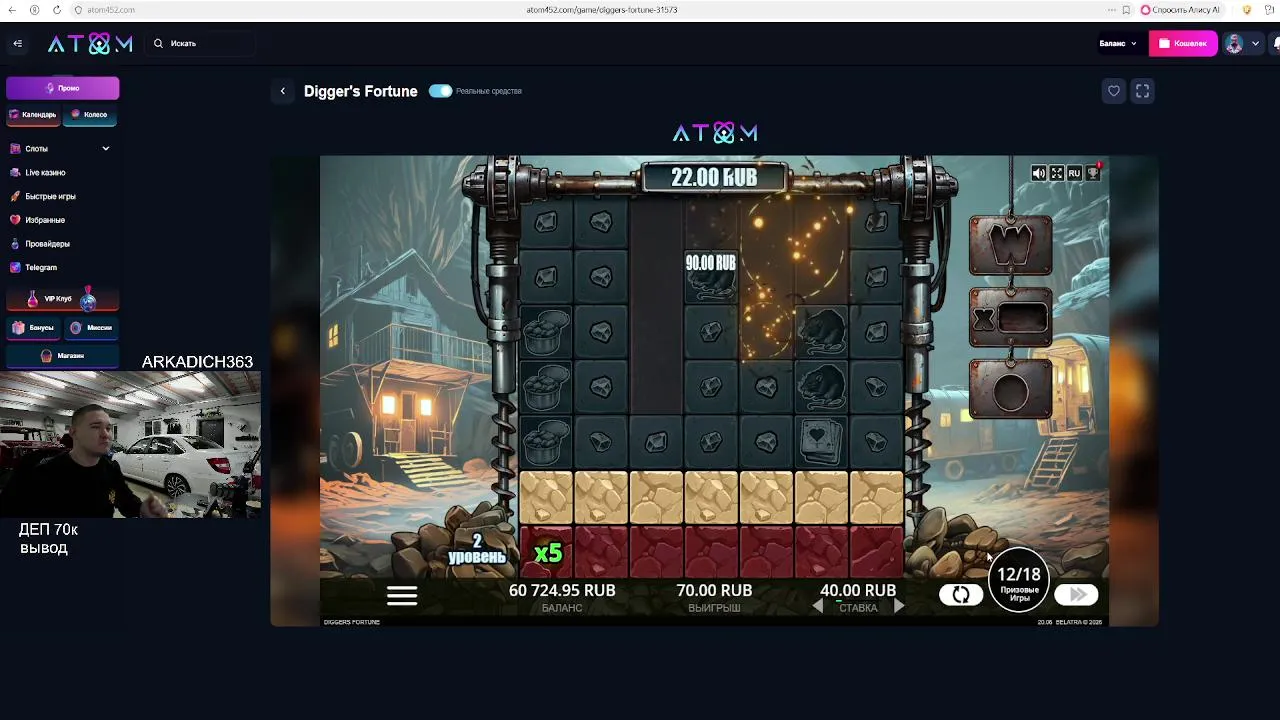Bookmark the page in browser toolbar
Image resolution: width=1280 pixels, height=720 pixels.
pyautogui.click(x=1126, y=10)
